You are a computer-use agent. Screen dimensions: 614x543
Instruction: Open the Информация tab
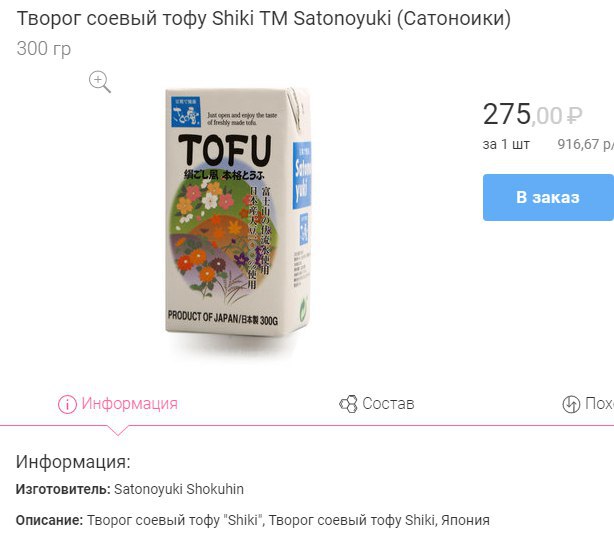click(117, 404)
